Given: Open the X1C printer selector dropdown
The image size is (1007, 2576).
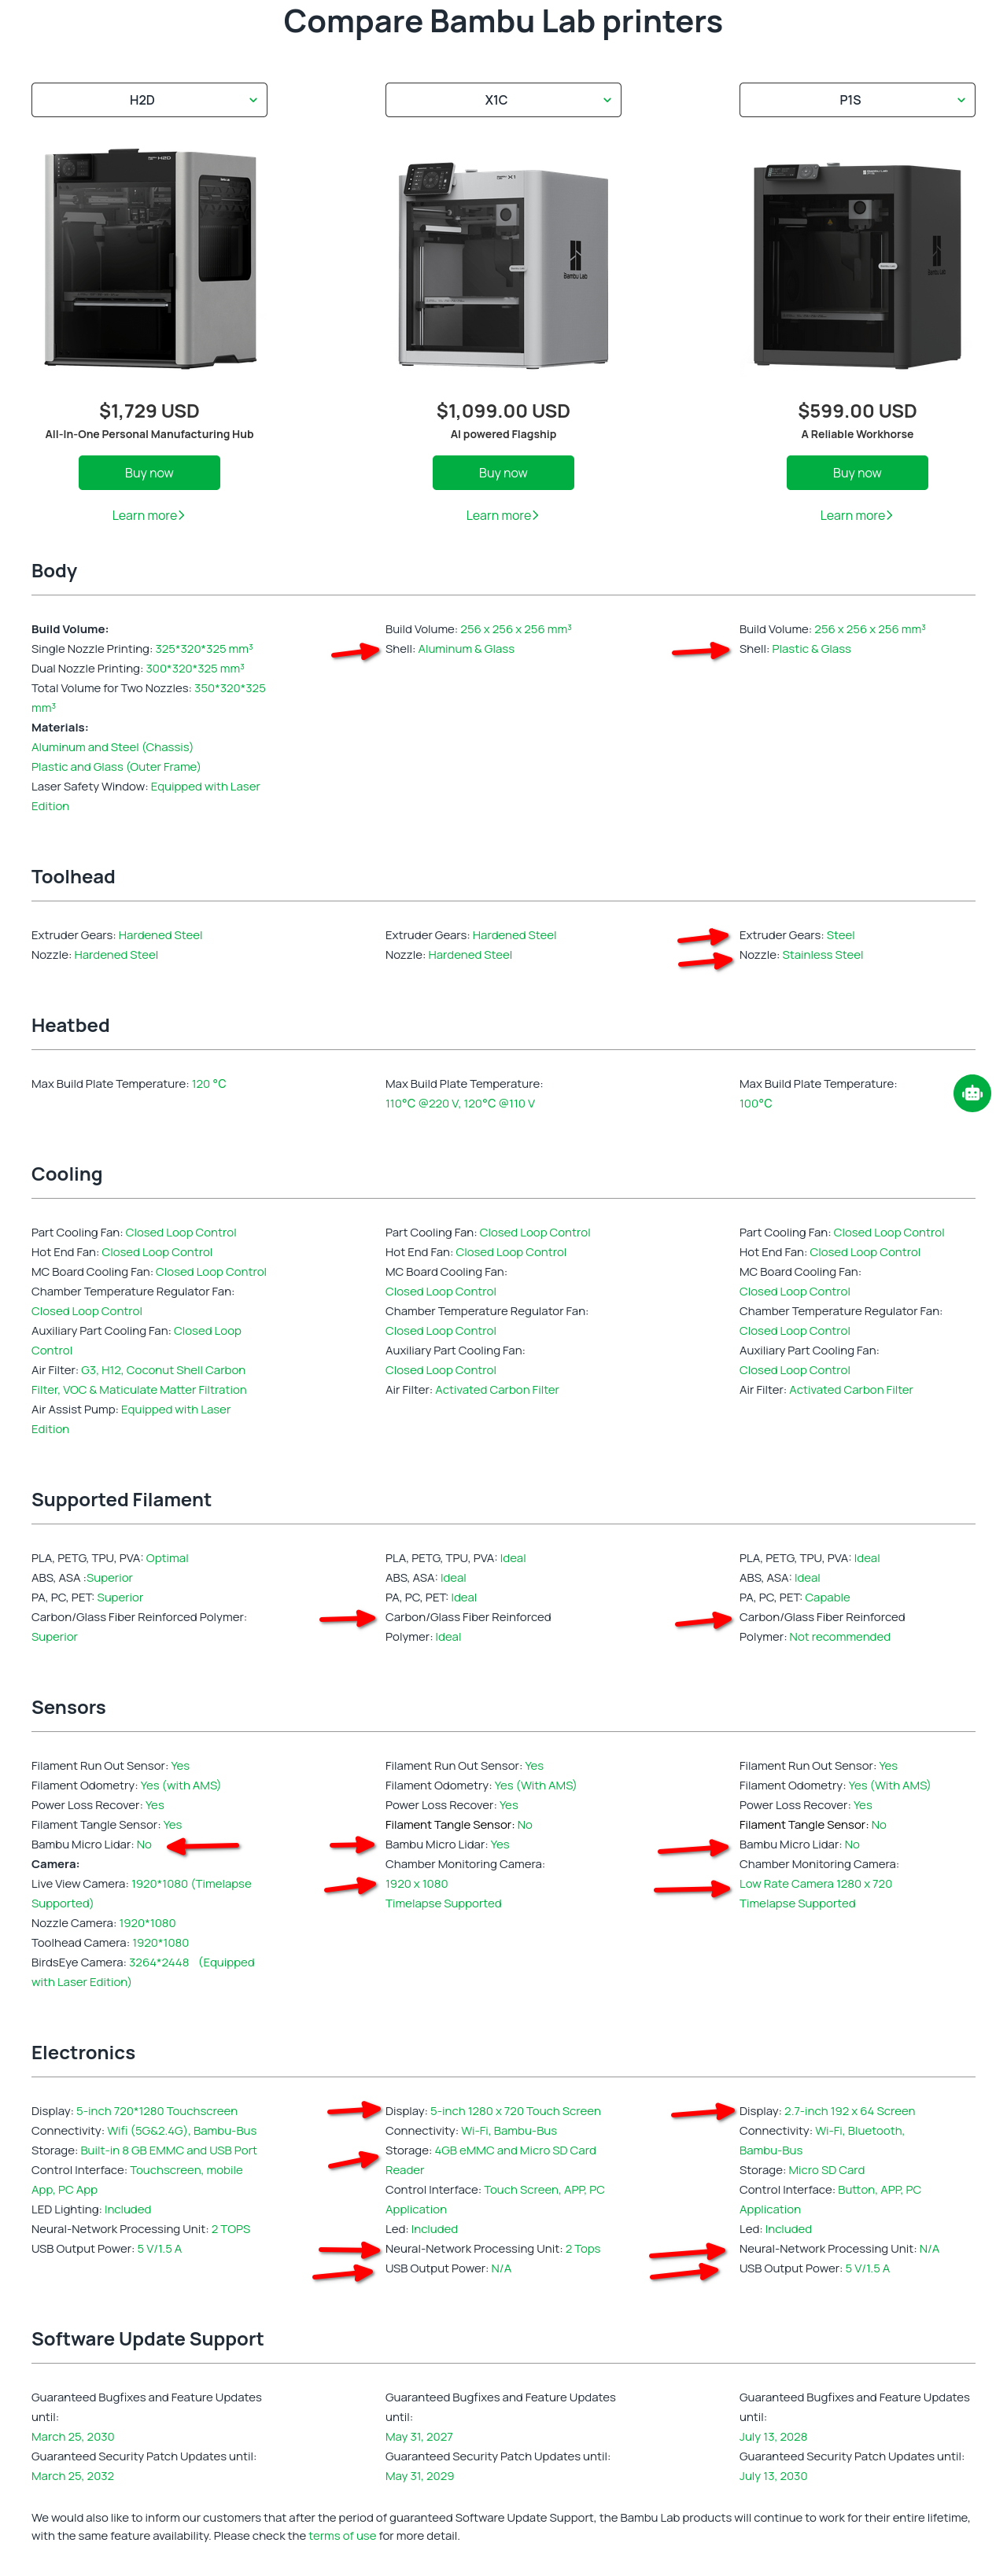Looking at the screenshot, I should click(x=503, y=100).
